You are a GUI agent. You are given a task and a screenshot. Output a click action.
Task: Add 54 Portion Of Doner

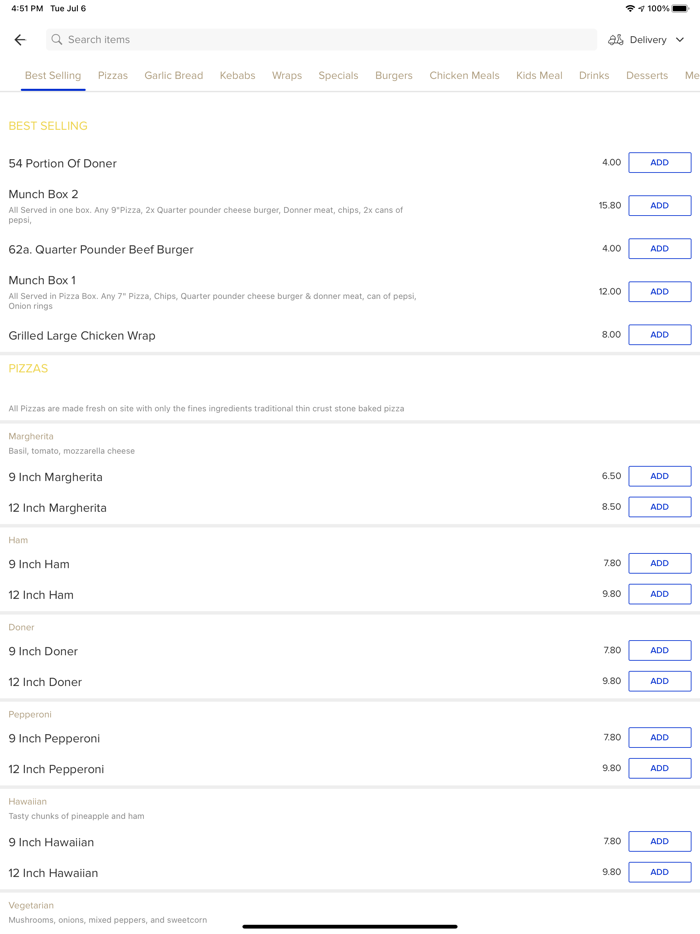tap(659, 163)
